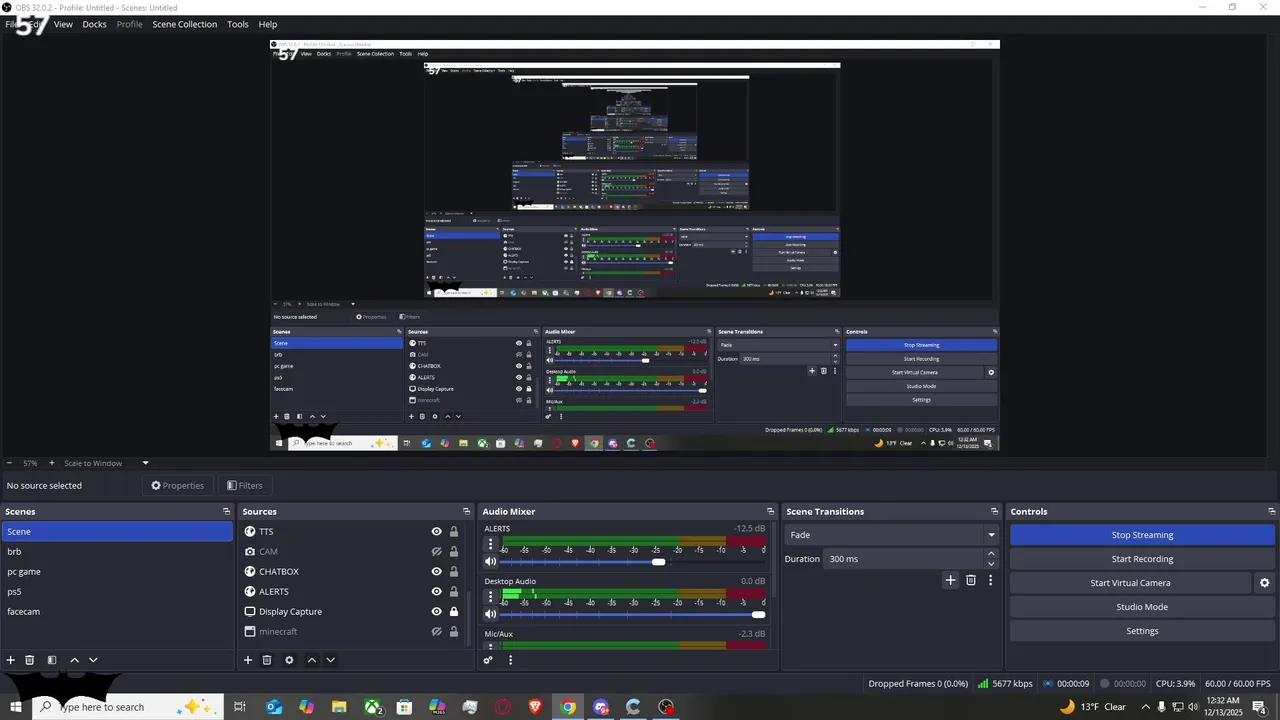Zoom in preview with plus icon
This screenshot has width=1280, height=720.
pos(52,463)
